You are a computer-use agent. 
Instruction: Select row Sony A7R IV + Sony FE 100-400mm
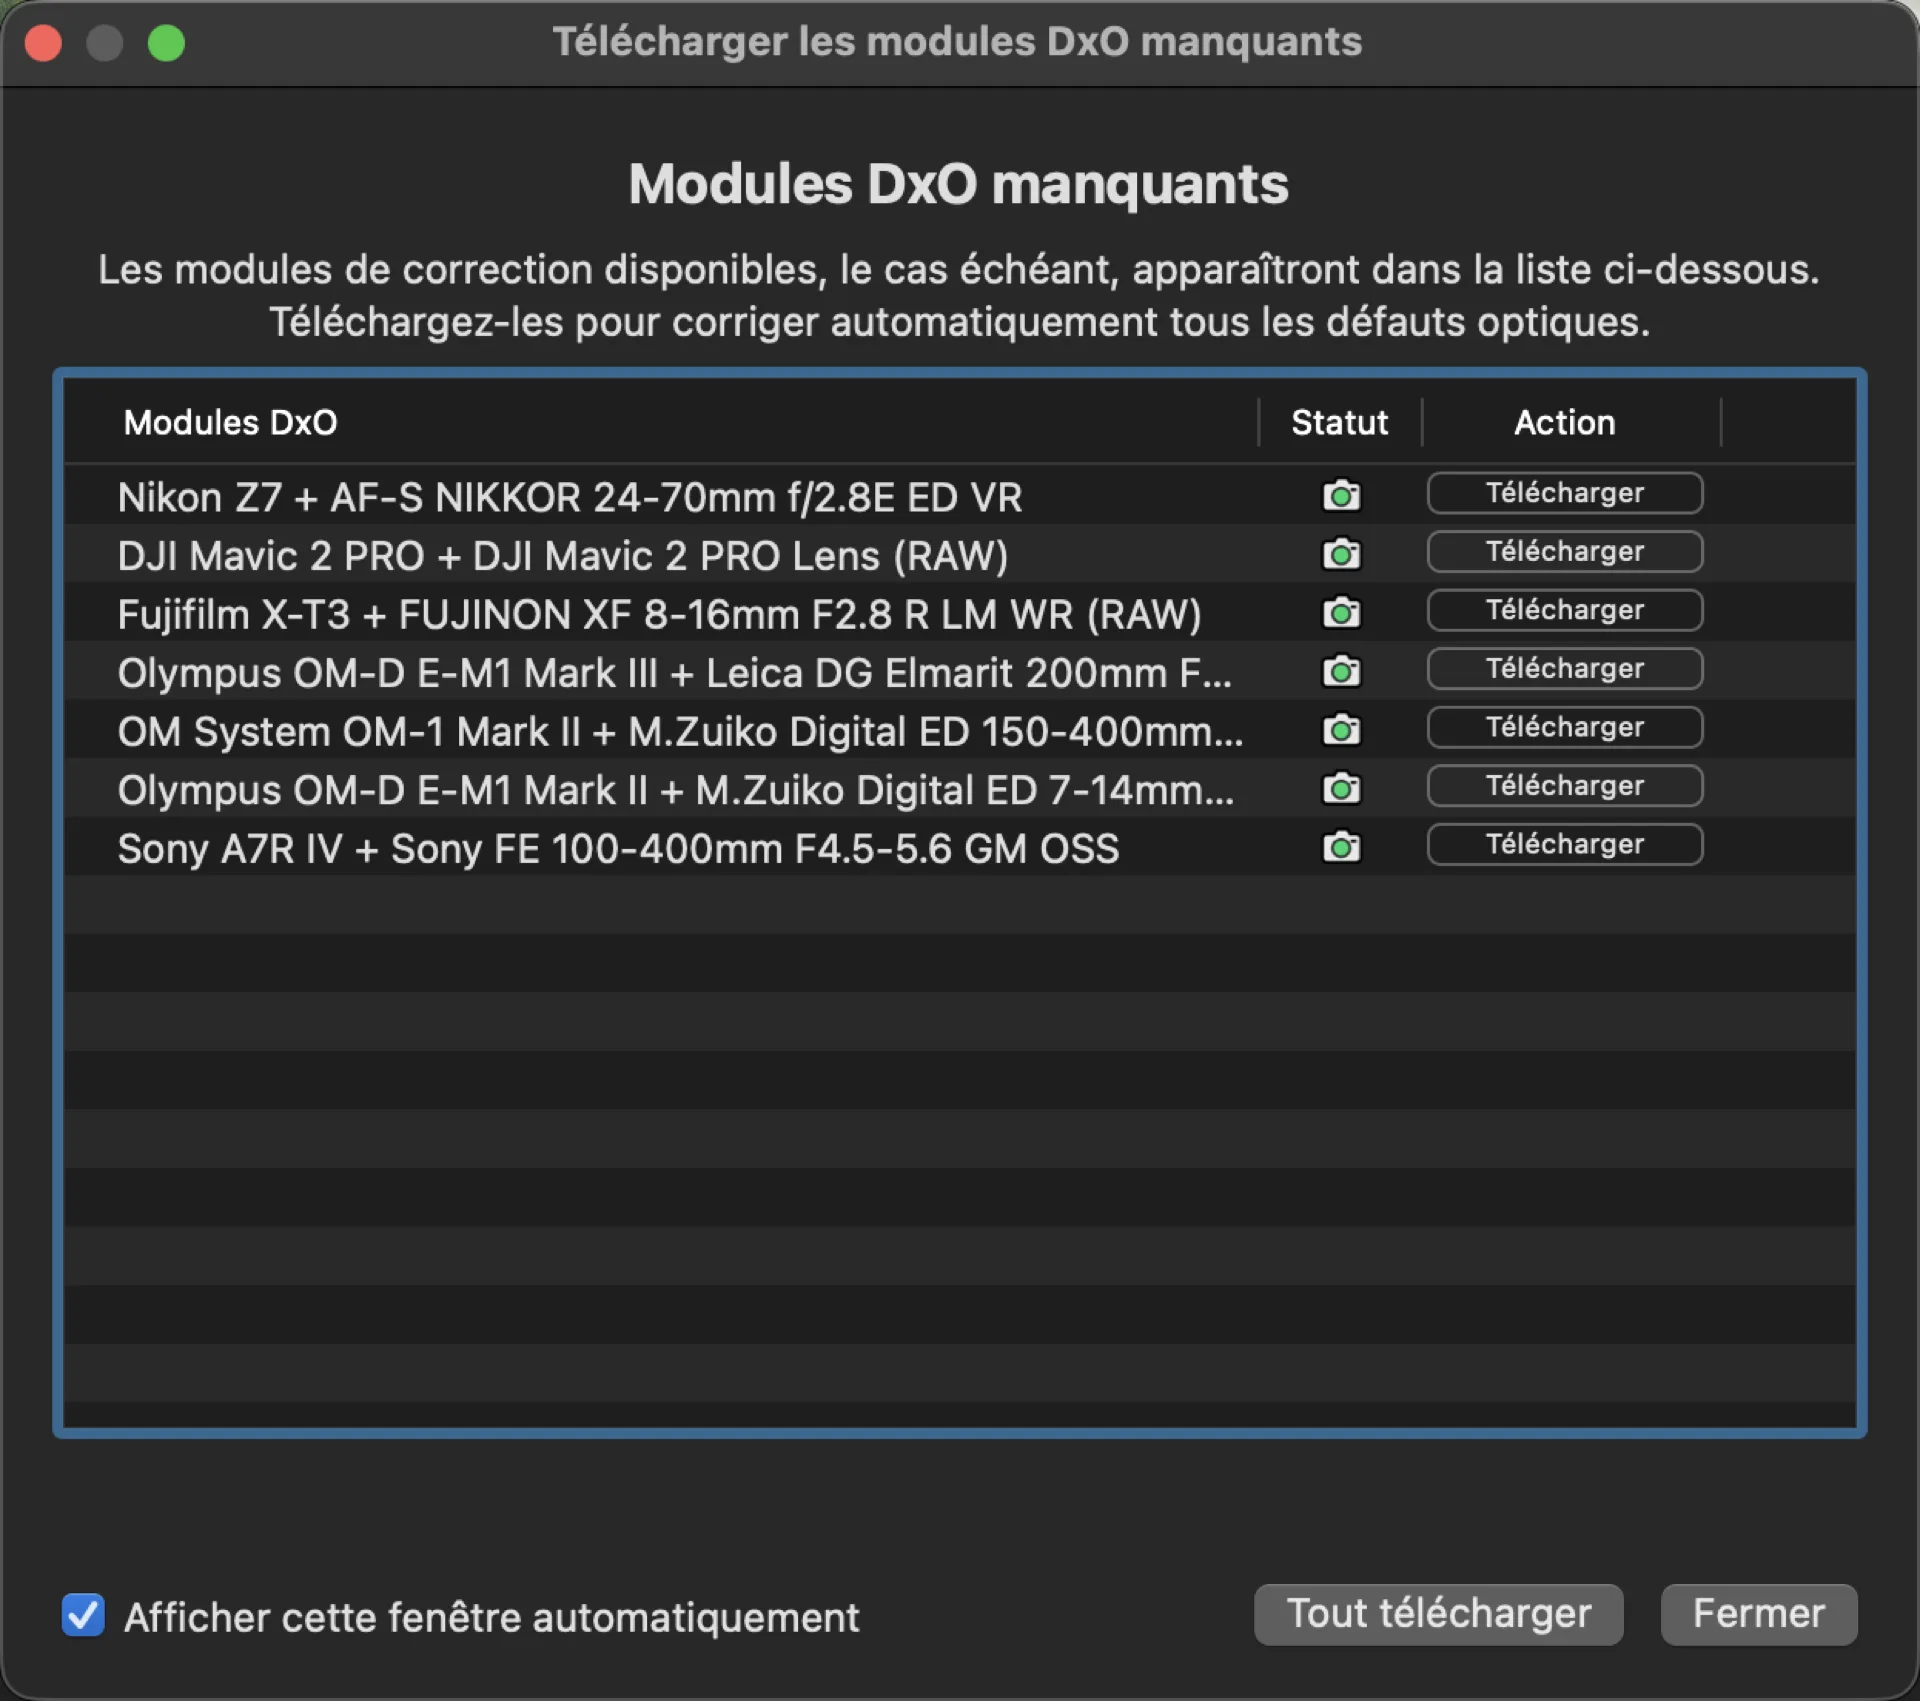pyautogui.click(x=960, y=847)
